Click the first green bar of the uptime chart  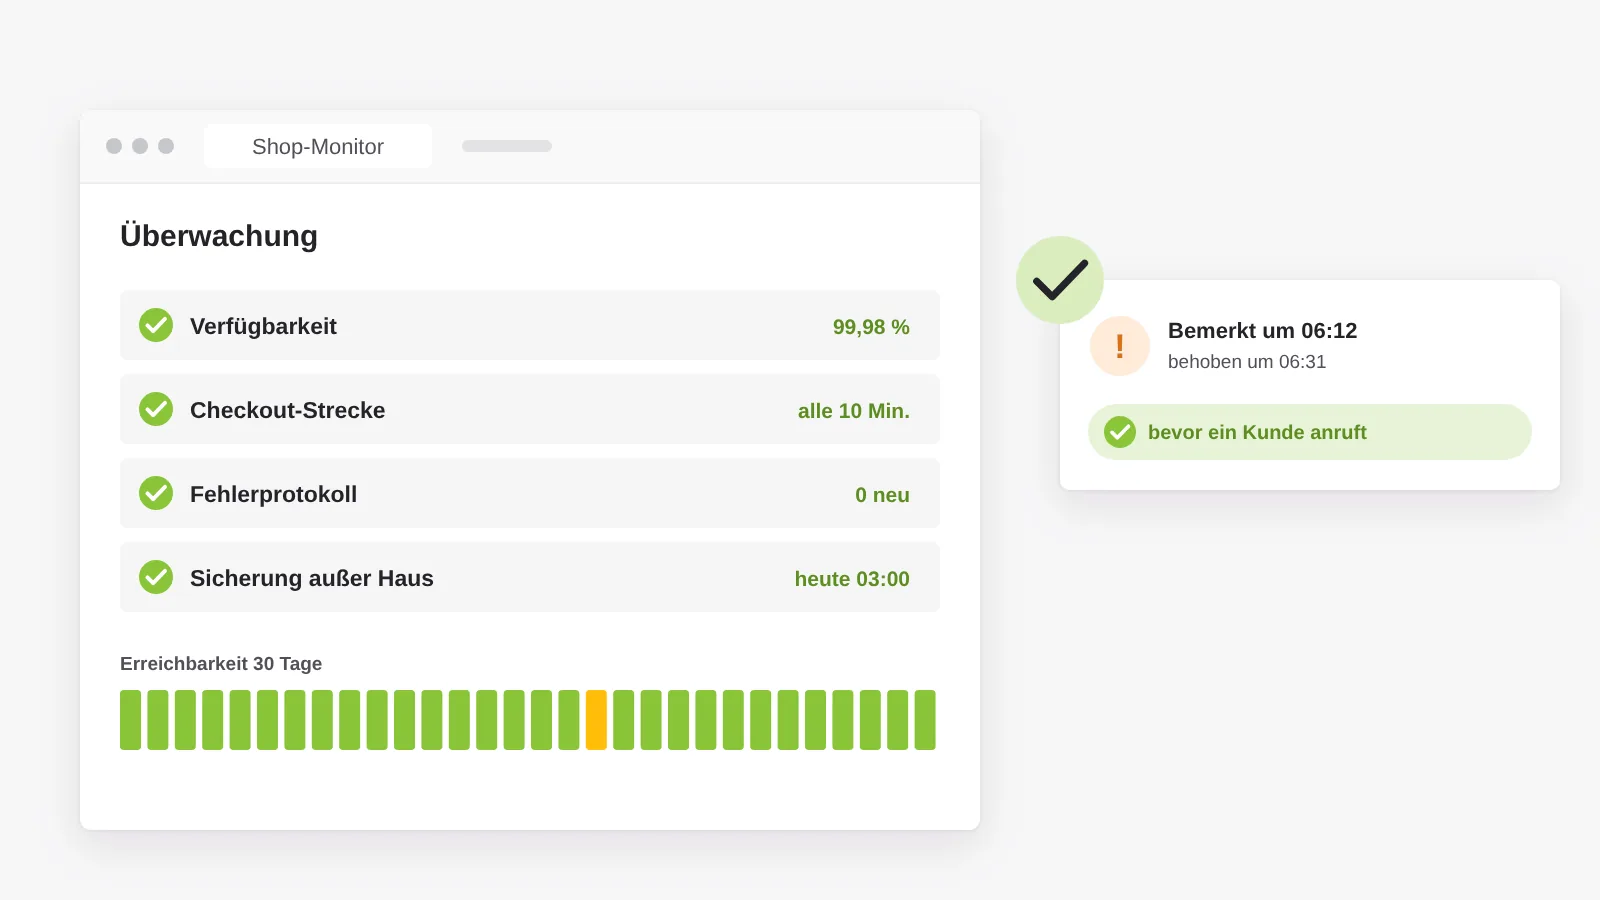pos(130,720)
